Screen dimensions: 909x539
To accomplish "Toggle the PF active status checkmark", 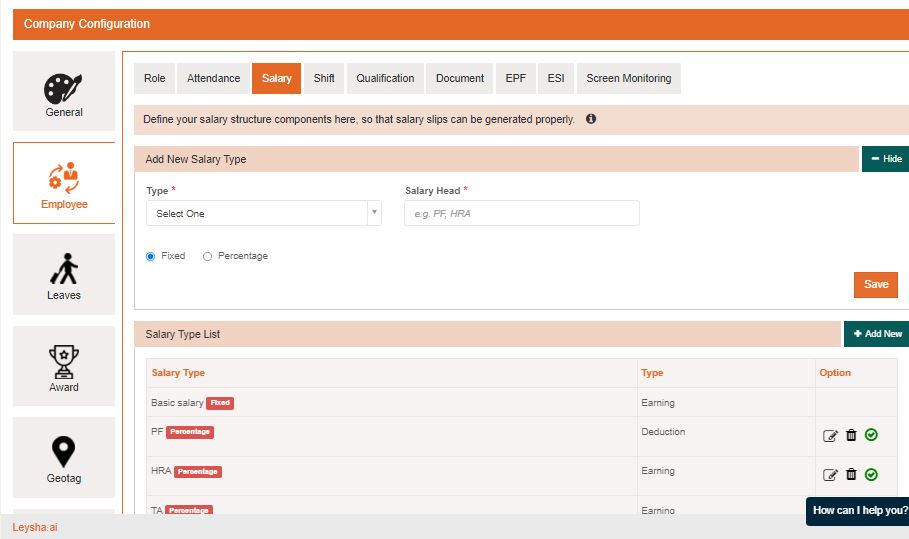I will pos(871,435).
